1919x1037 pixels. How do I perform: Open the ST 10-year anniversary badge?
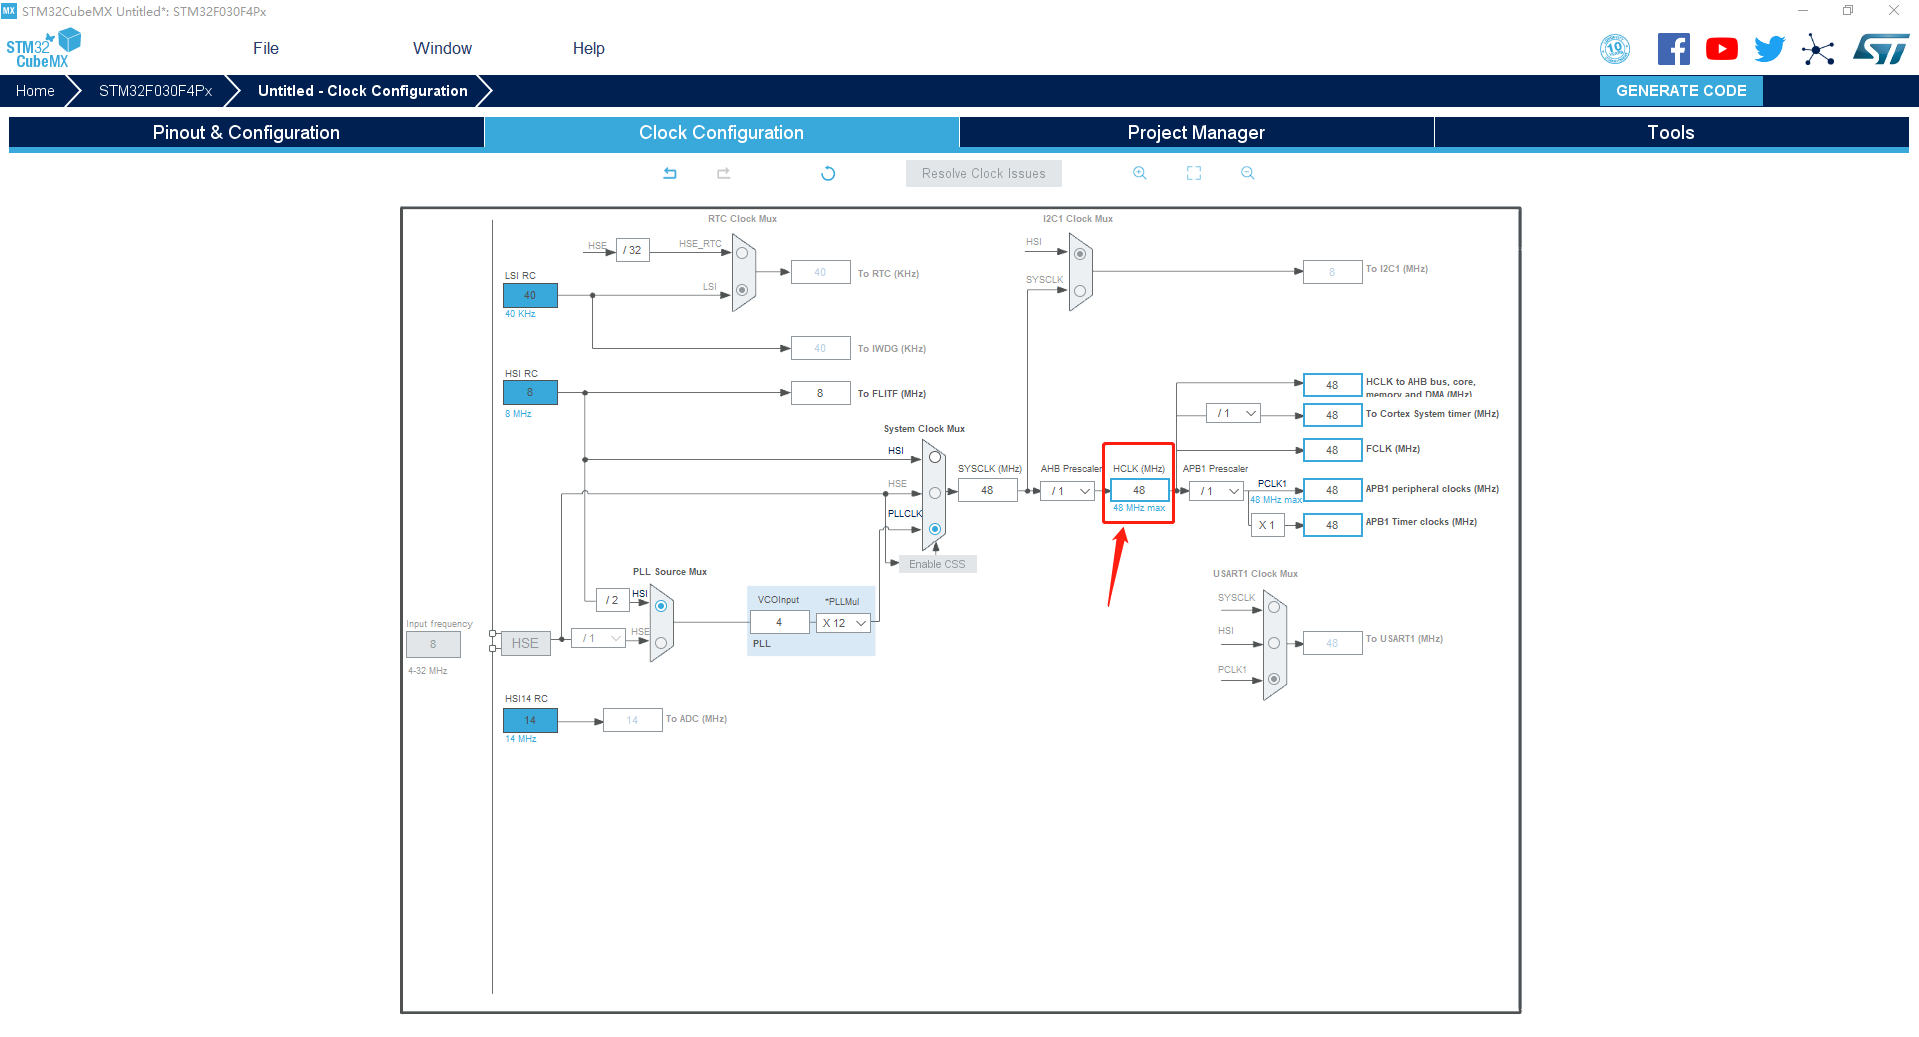point(1615,49)
